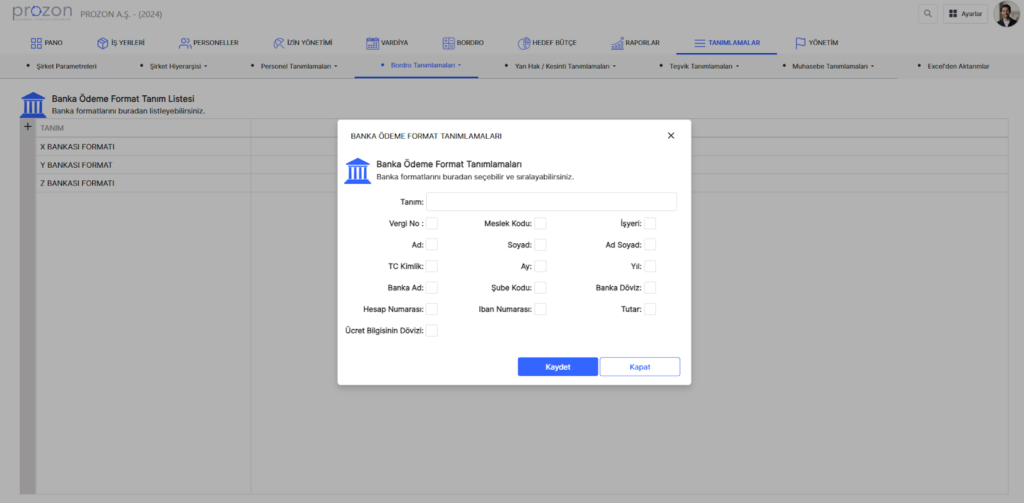This screenshot has width=1024, height=503.
Task: Tick the Iban Numarası checkbox
Action: click(540, 309)
